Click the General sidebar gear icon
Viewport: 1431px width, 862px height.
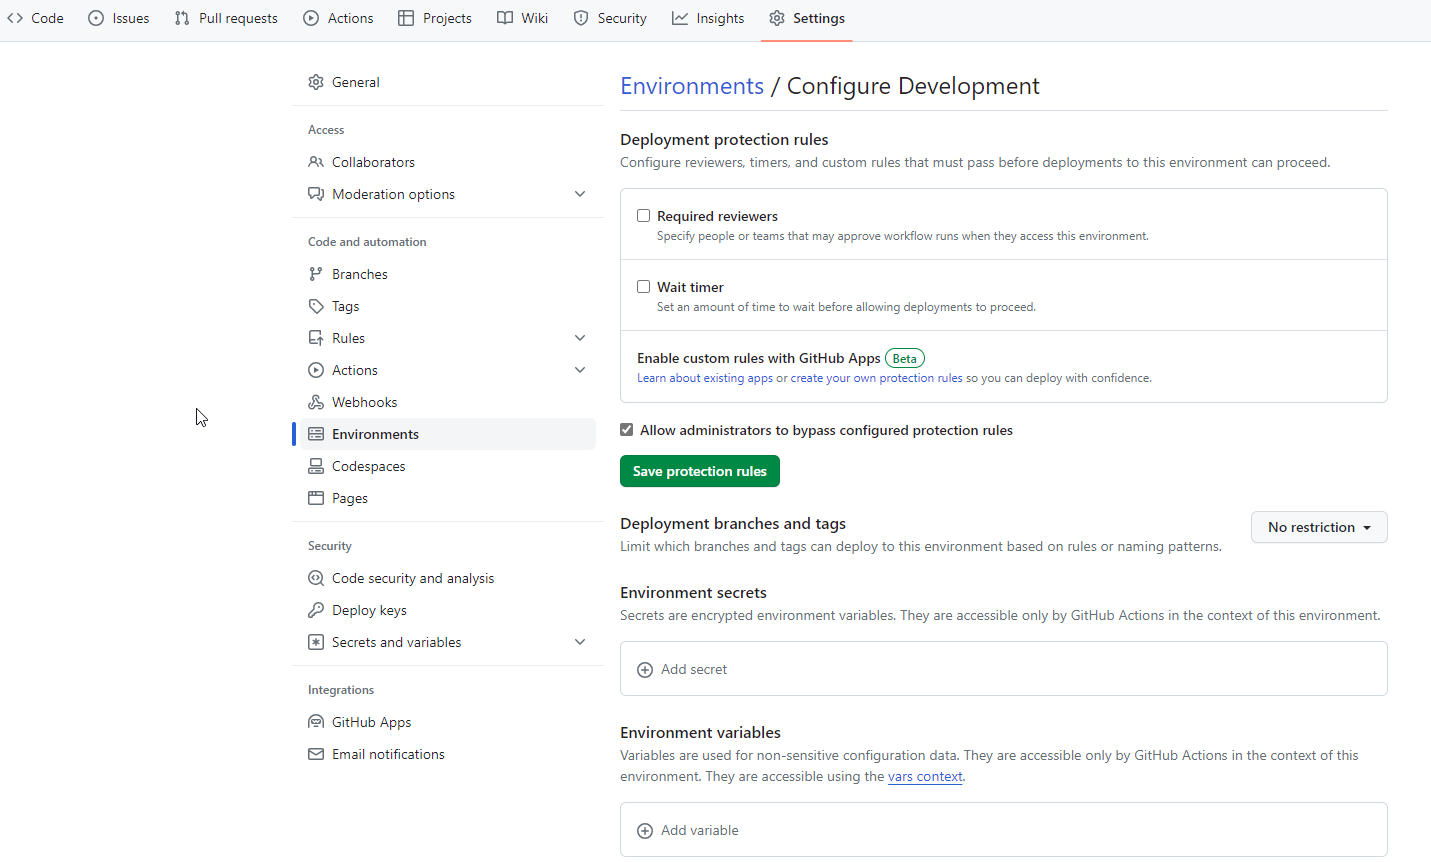click(x=316, y=82)
